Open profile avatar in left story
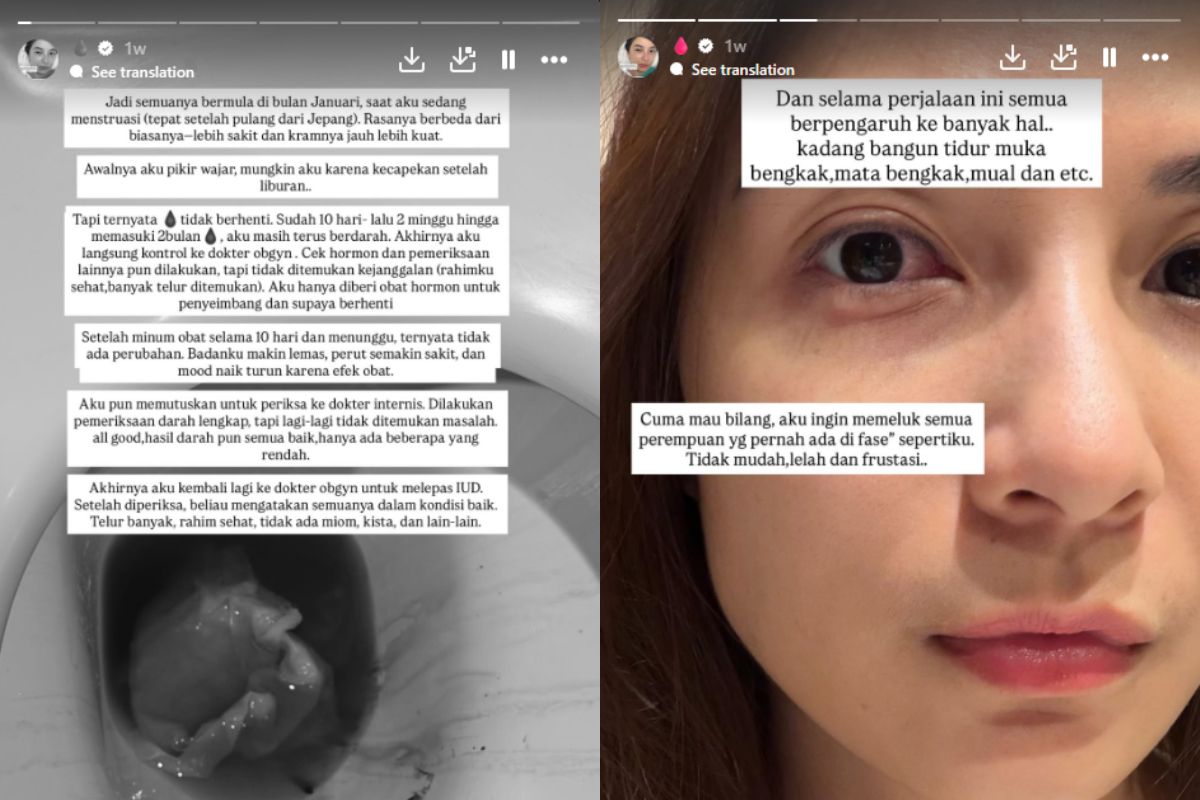 (38, 58)
